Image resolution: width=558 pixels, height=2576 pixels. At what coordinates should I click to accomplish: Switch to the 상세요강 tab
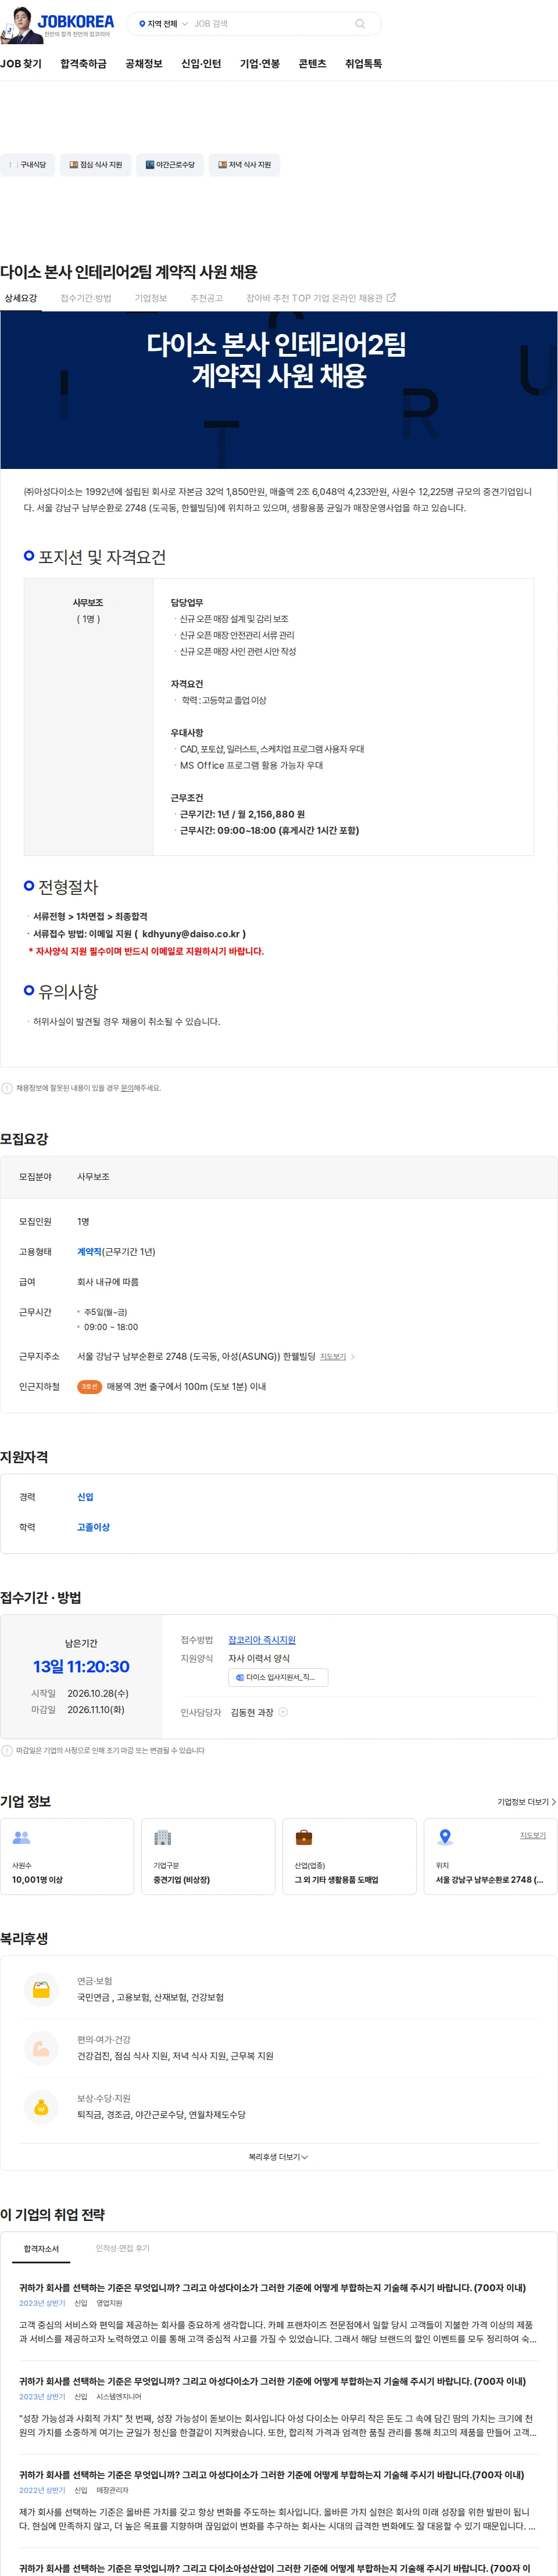coord(21,298)
